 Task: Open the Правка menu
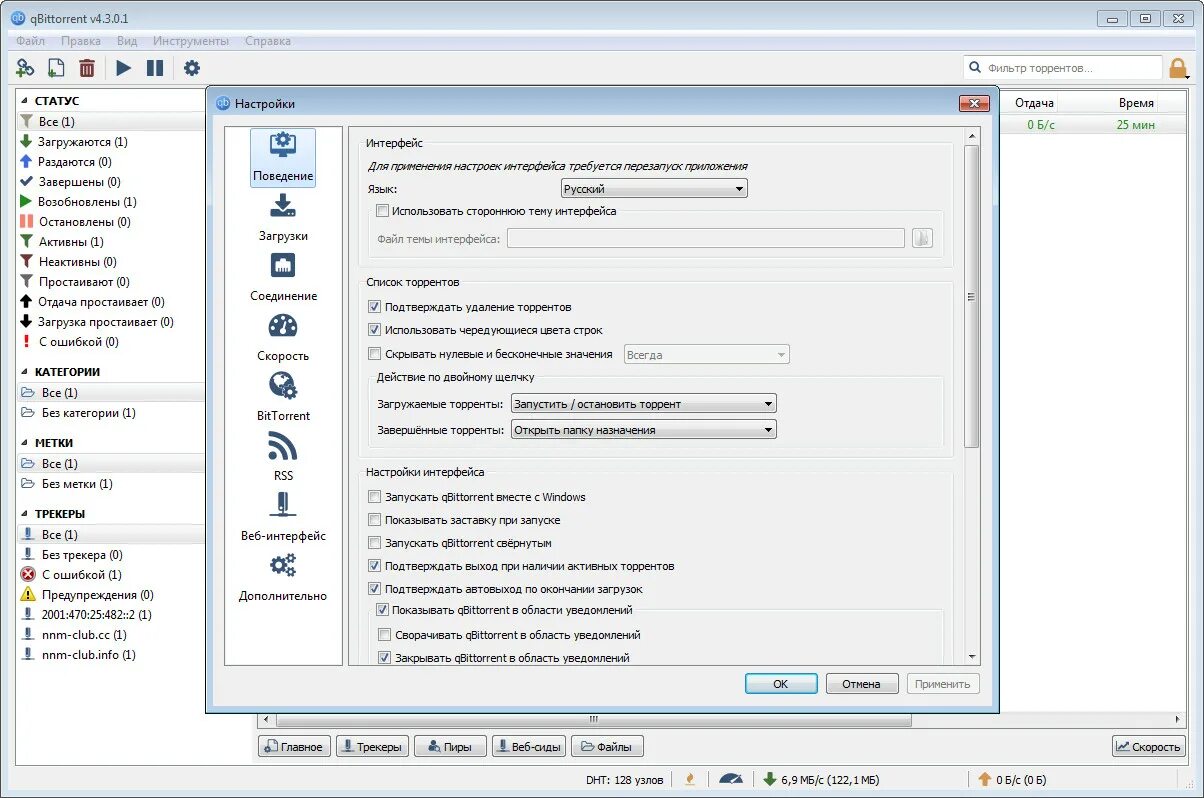point(80,41)
